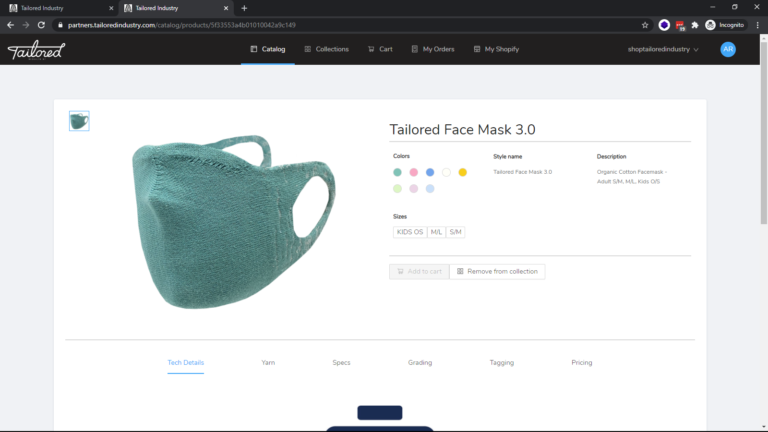Open a new browser tab
The height and width of the screenshot is (432, 768).
244,8
